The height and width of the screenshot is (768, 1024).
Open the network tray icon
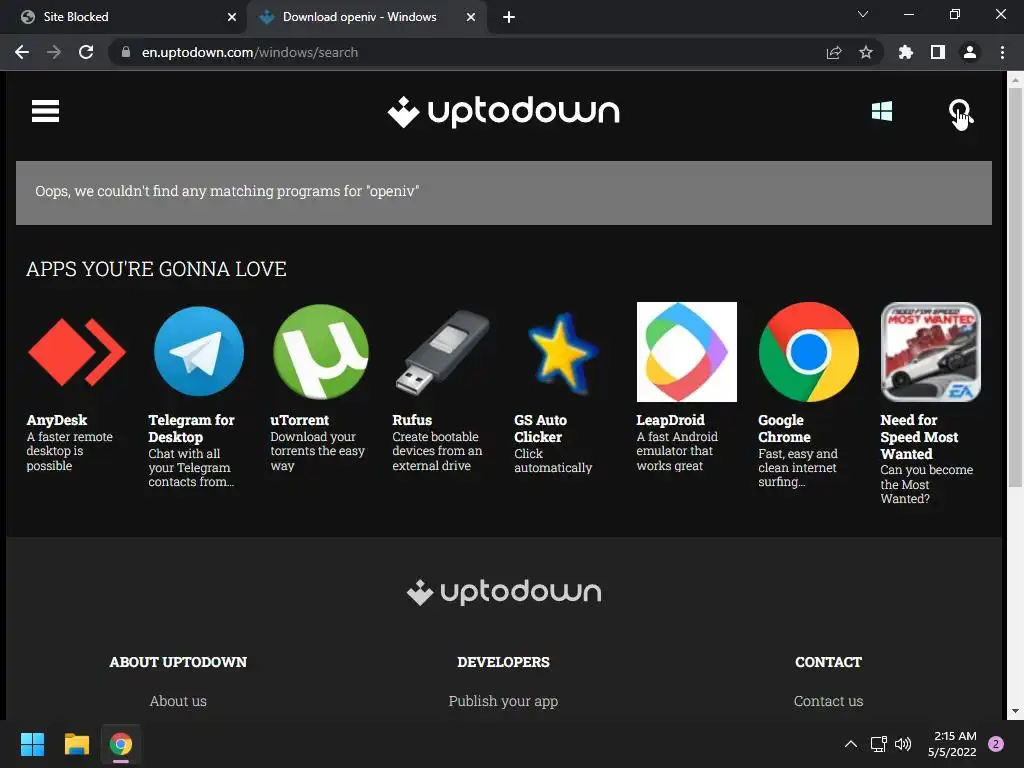pos(878,744)
